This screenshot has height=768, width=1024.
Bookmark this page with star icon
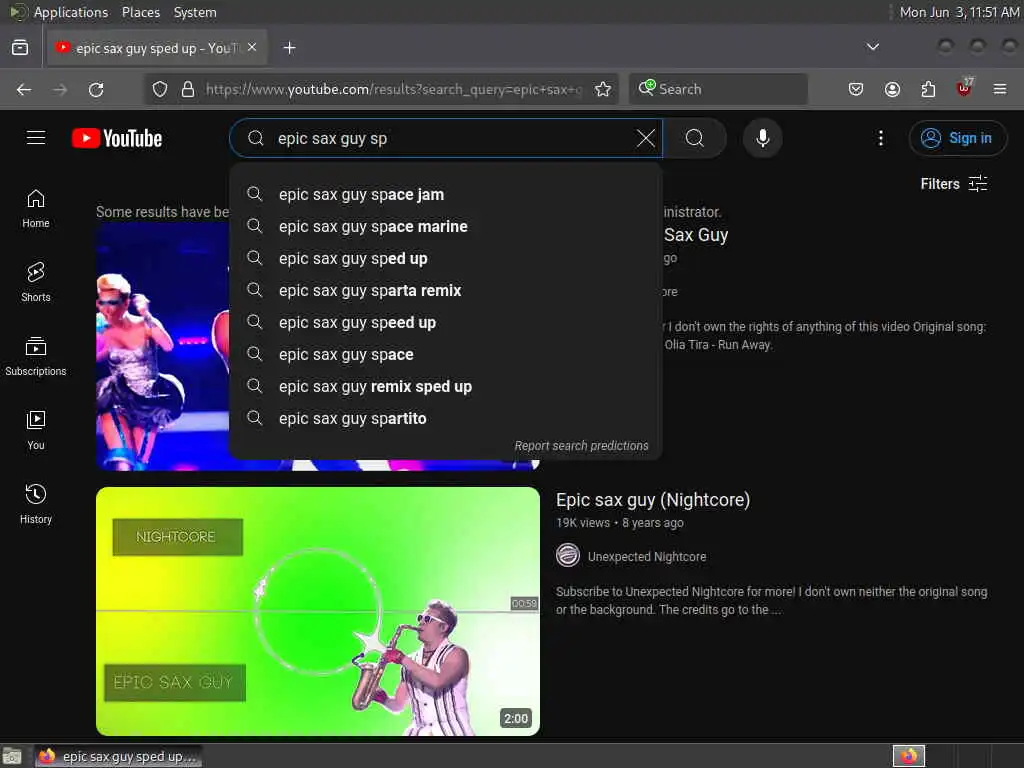pyautogui.click(x=603, y=89)
